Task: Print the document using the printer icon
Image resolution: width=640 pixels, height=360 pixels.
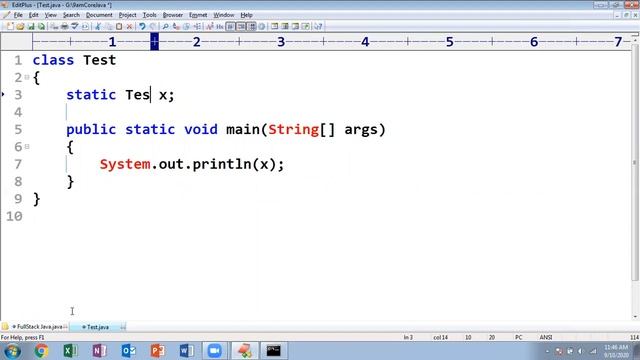Action: click(65, 27)
